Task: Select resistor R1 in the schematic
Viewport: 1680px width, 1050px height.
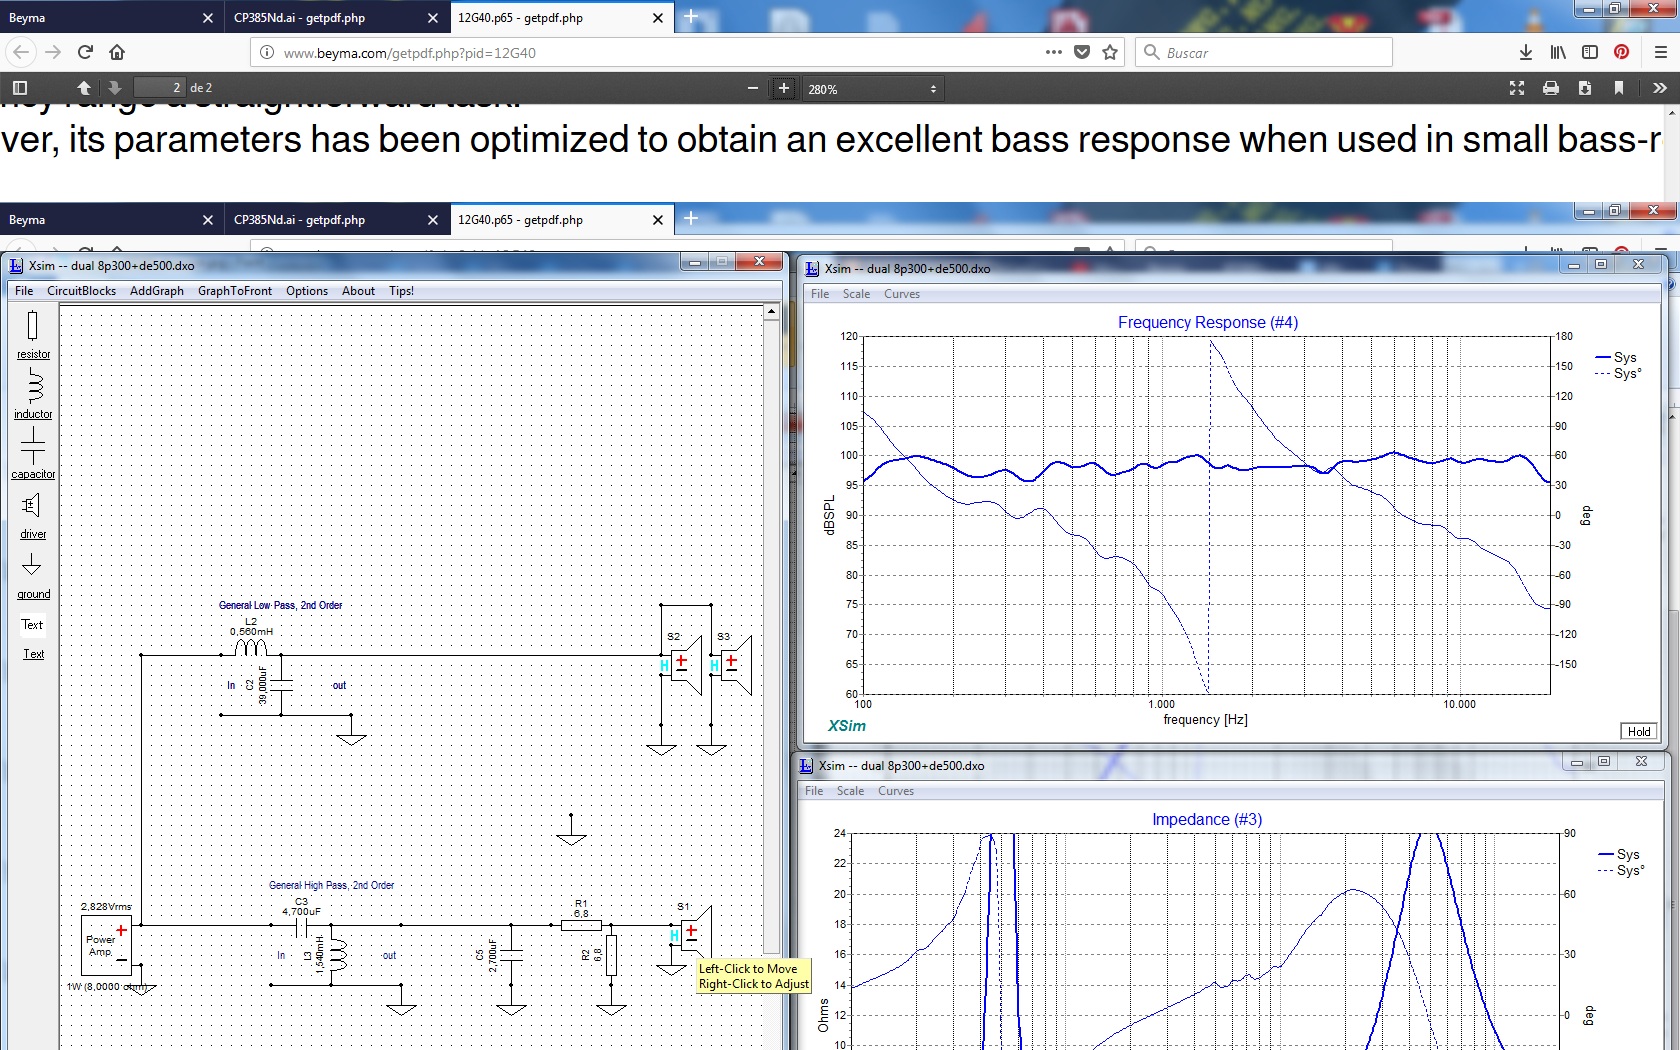Action: 581,925
